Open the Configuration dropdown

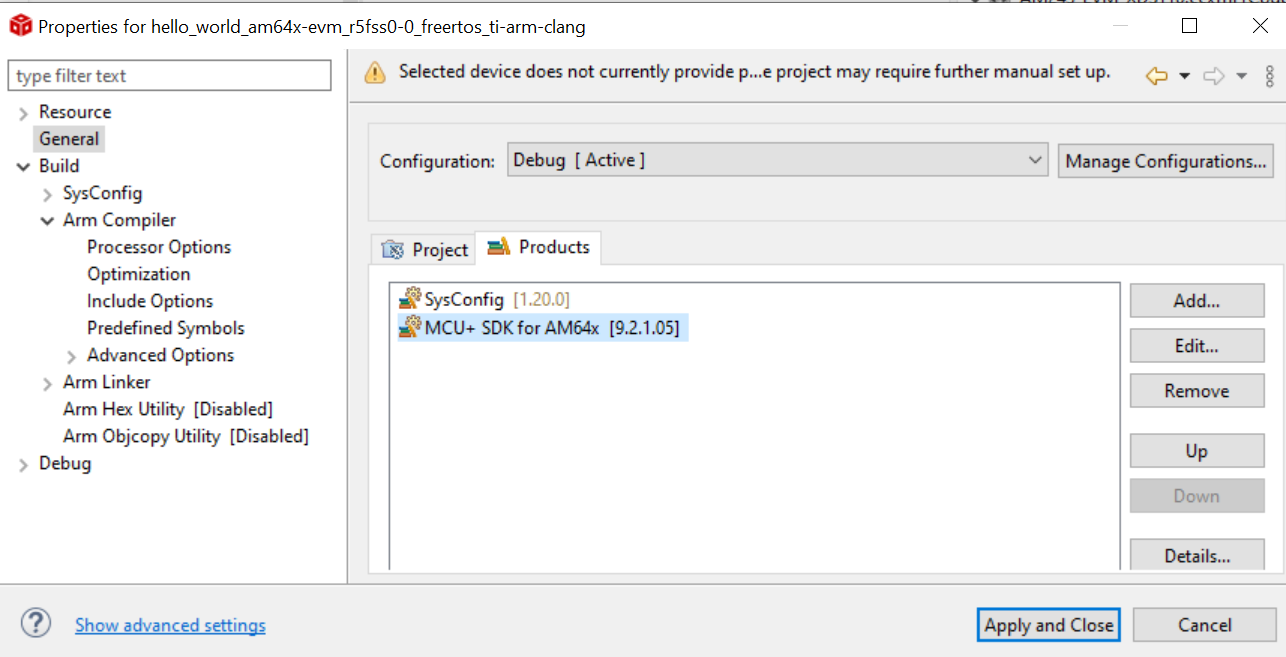pos(778,160)
